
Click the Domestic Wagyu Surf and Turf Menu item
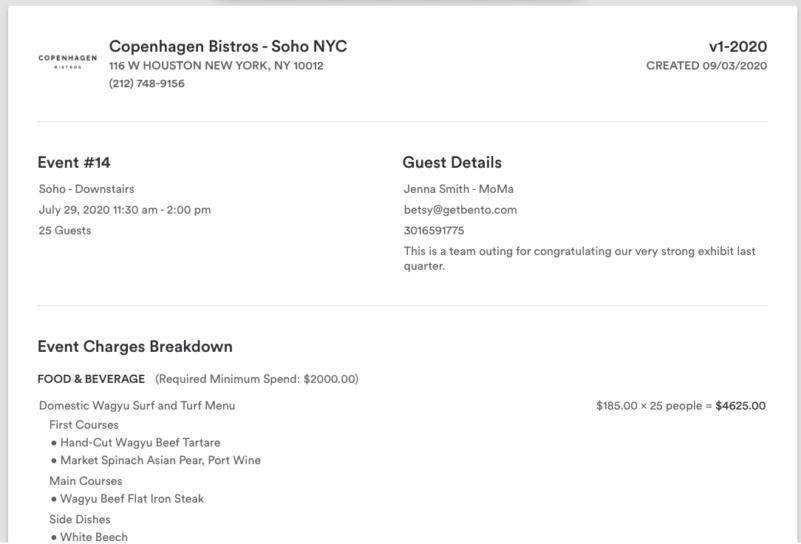[137, 406]
